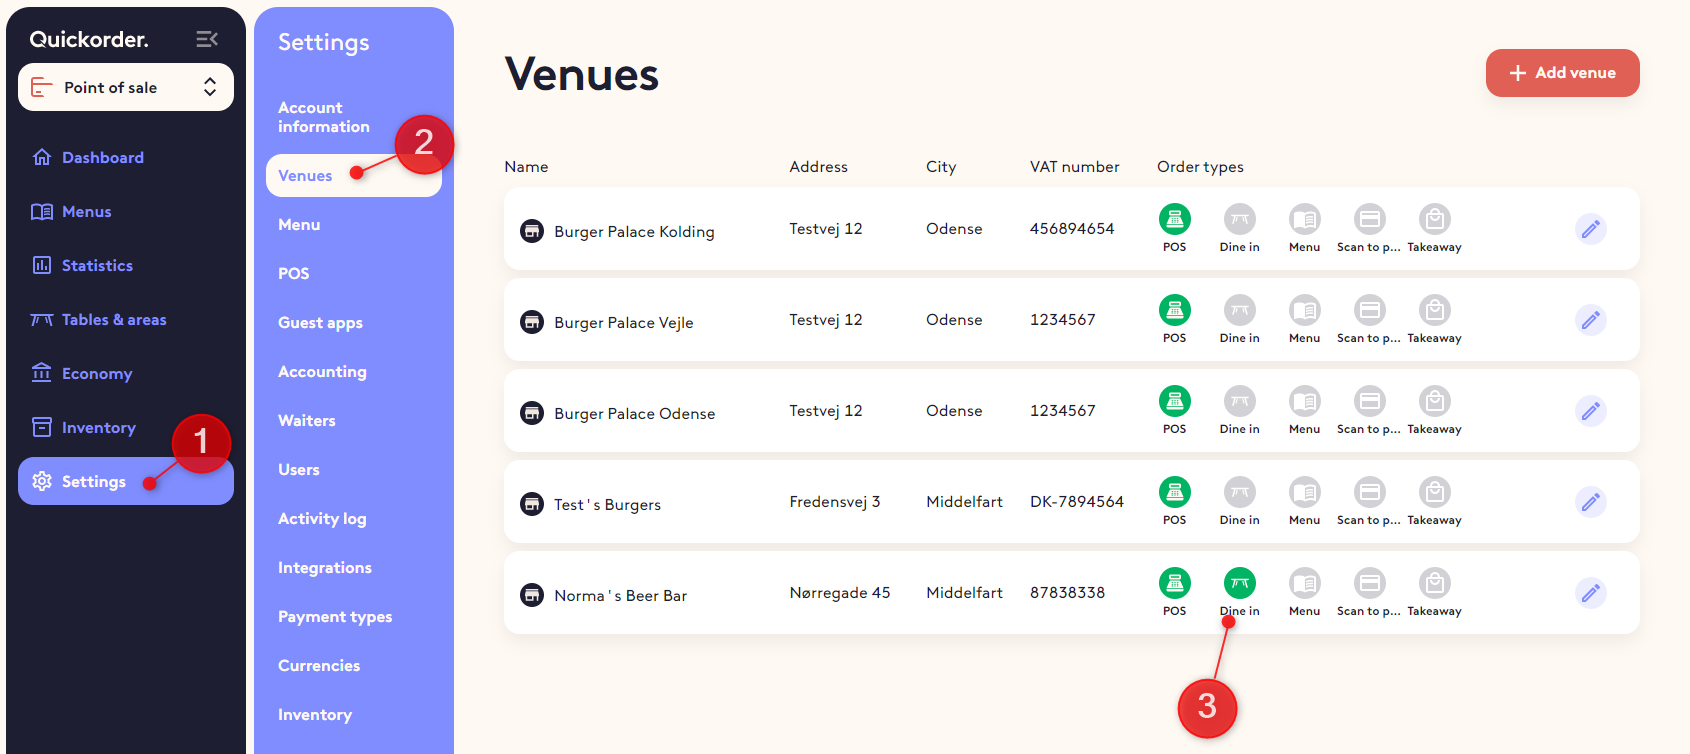1690x754 pixels.
Task: Edit the Burger Palace Vejle venue
Action: (1590, 320)
